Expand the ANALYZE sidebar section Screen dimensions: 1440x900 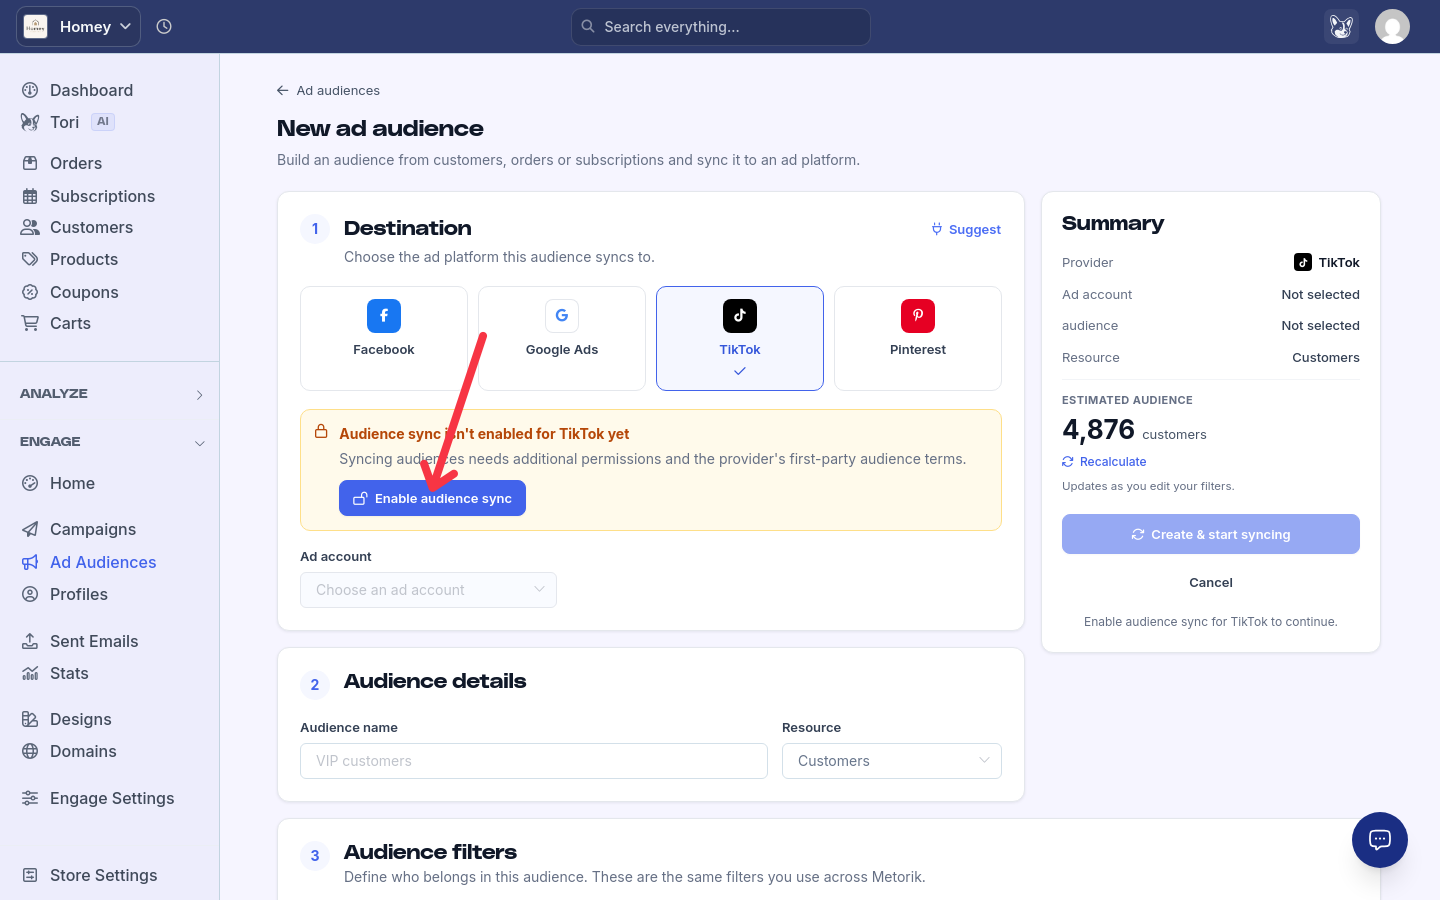coord(110,394)
